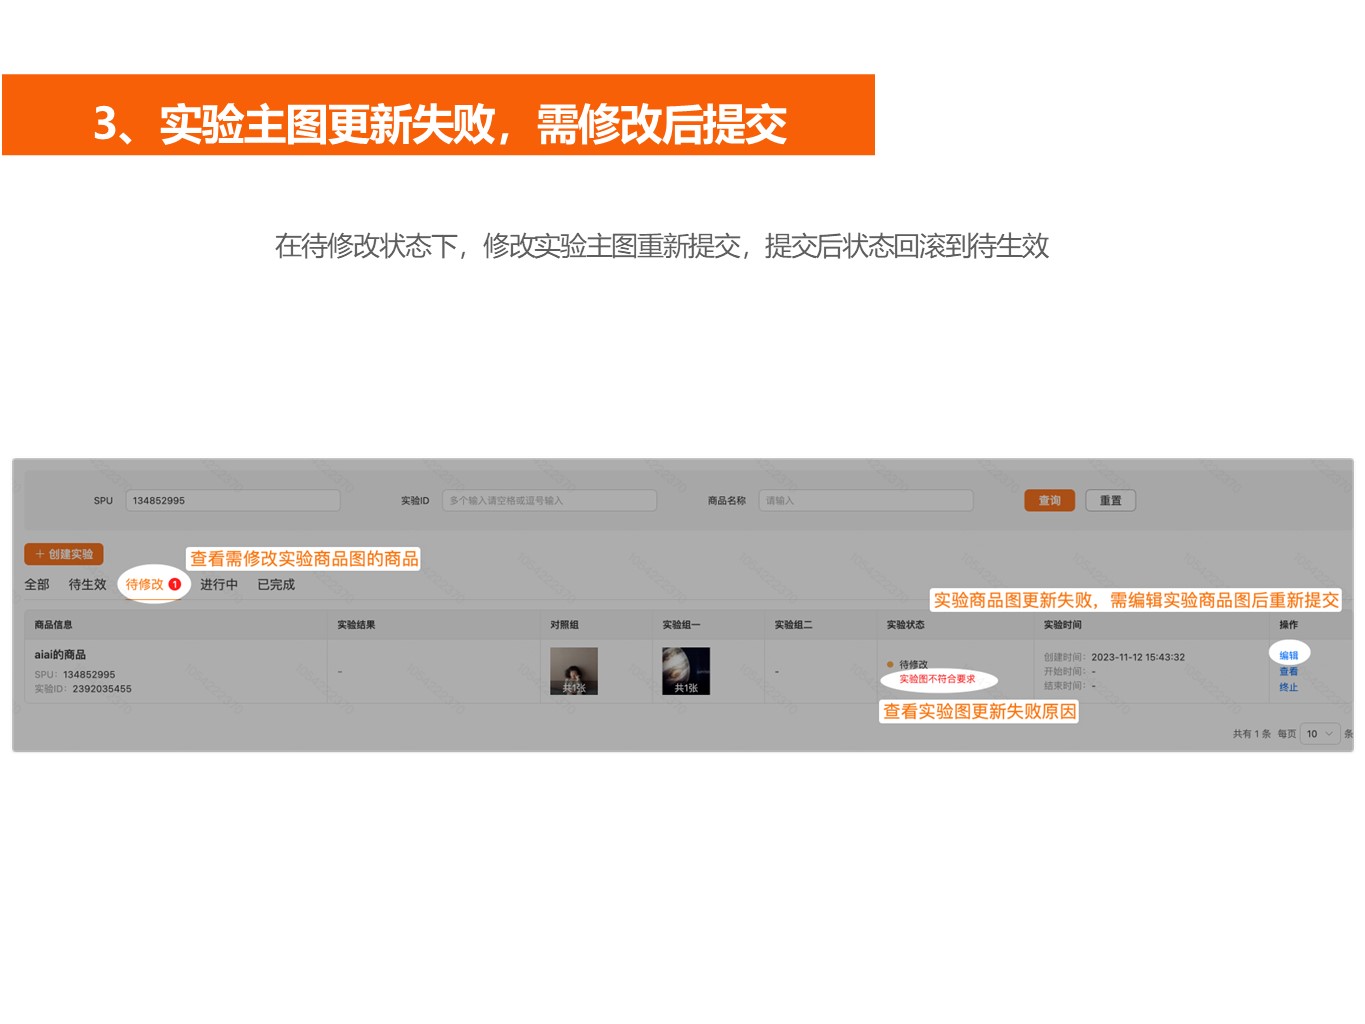Switch to the 进行中 tab
Image resolution: width=1365 pixels, height=1024 pixels.
click(x=219, y=585)
